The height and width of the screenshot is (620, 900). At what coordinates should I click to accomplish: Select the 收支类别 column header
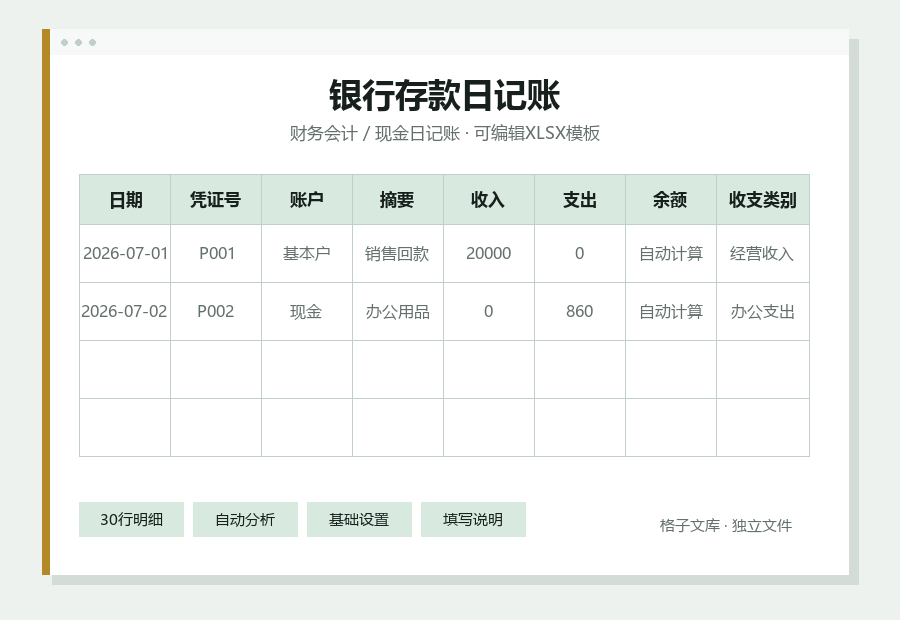pos(763,200)
